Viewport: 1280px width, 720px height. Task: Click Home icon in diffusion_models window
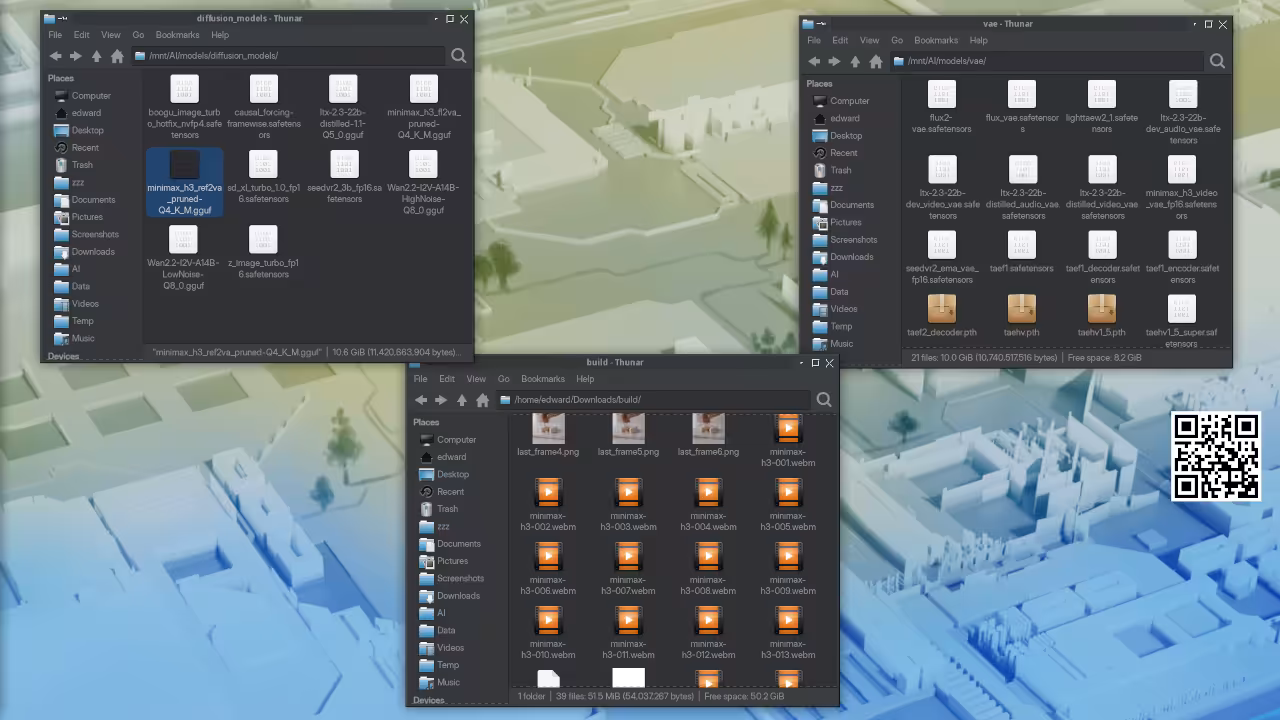pos(117,56)
